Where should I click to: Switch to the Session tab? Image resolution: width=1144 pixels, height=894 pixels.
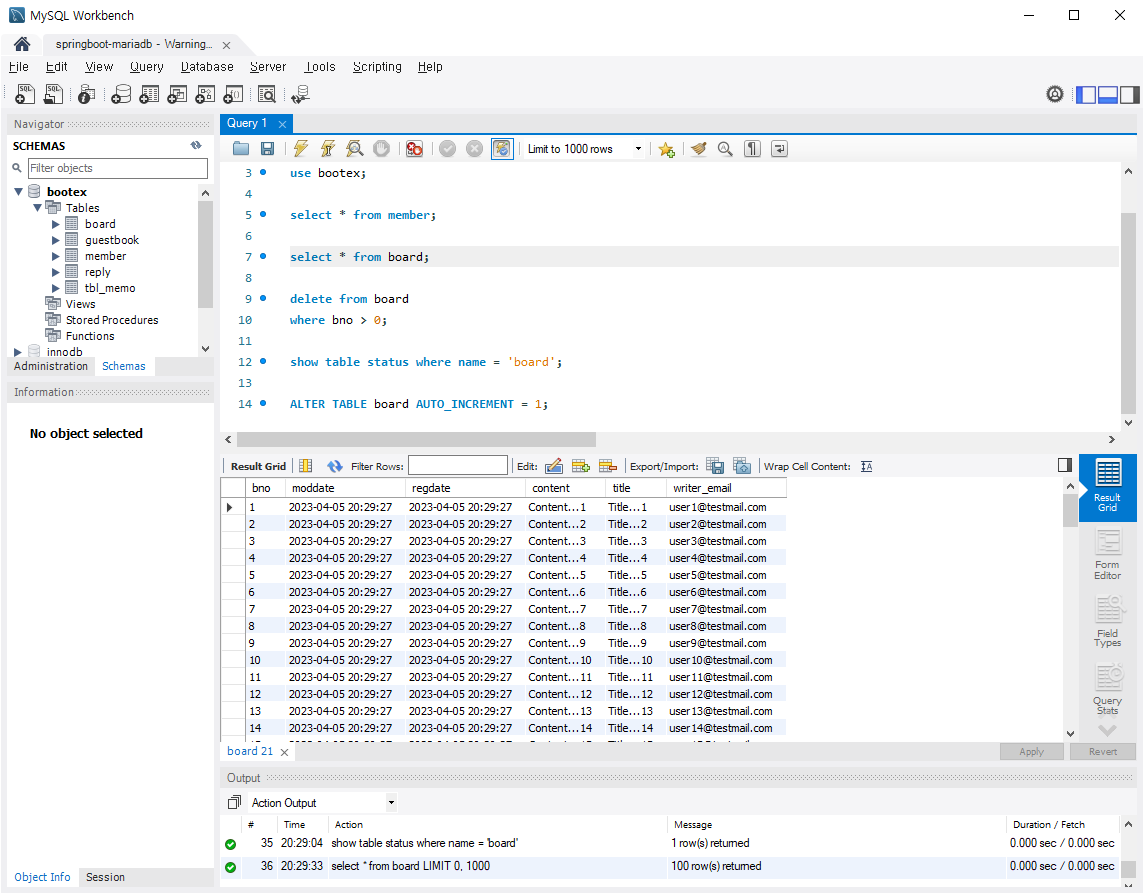105,877
